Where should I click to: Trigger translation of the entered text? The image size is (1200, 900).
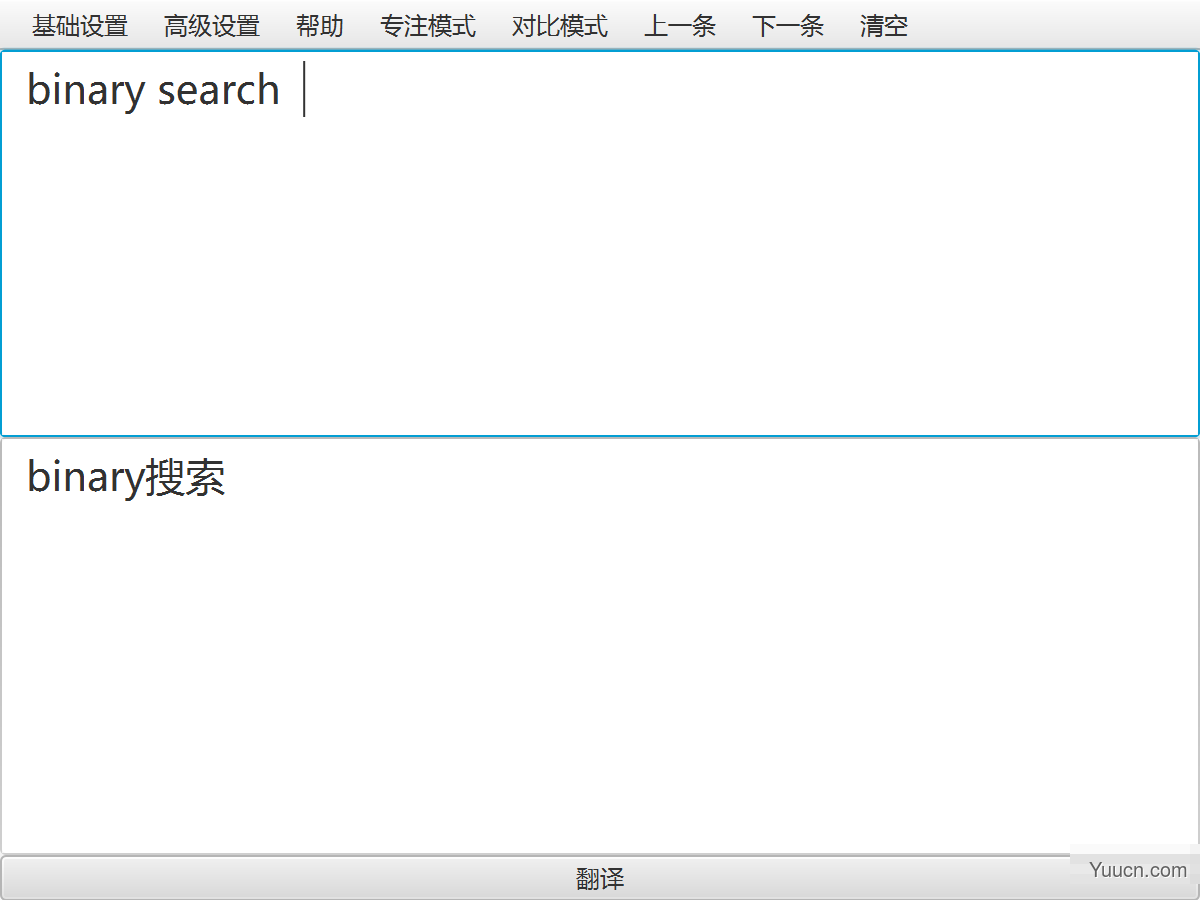click(x=600, y=878)
